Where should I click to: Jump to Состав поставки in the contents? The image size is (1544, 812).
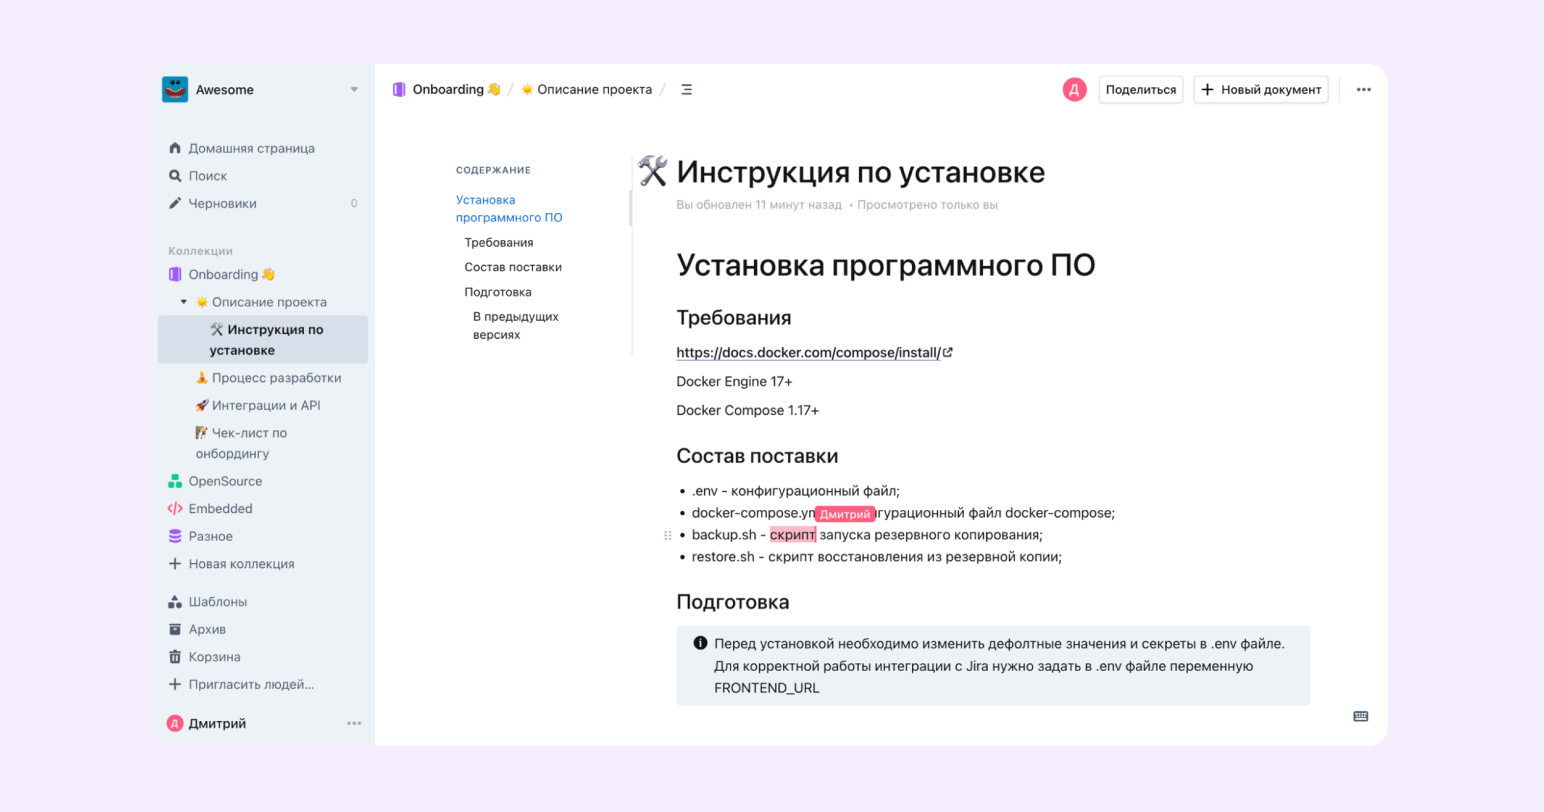pyautogui.click(x=513, y=267)
